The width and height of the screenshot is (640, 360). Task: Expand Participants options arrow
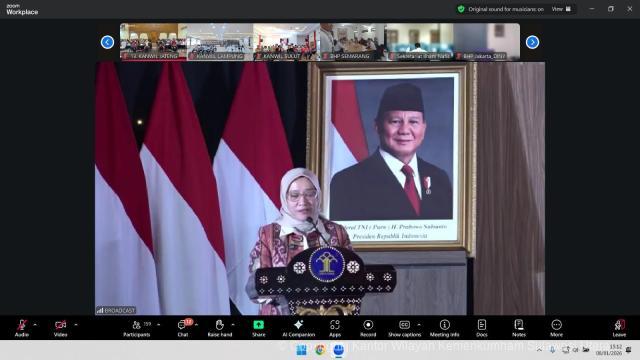click(158, 325)
